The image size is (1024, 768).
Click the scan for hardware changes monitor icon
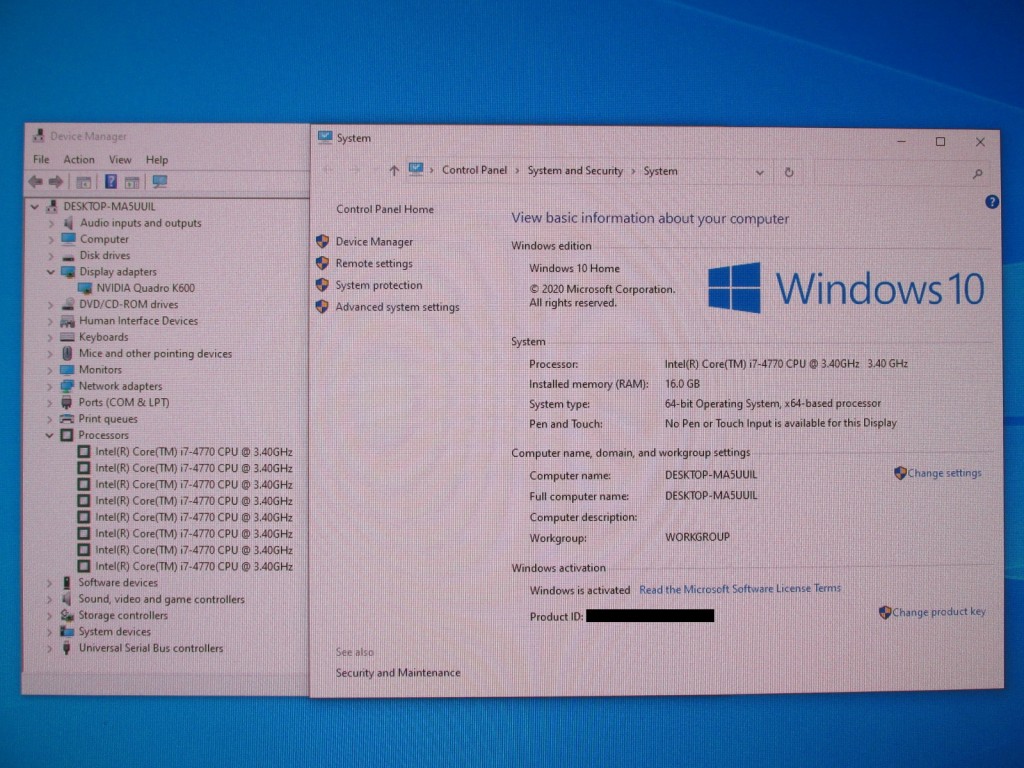[x=160, y=182]
